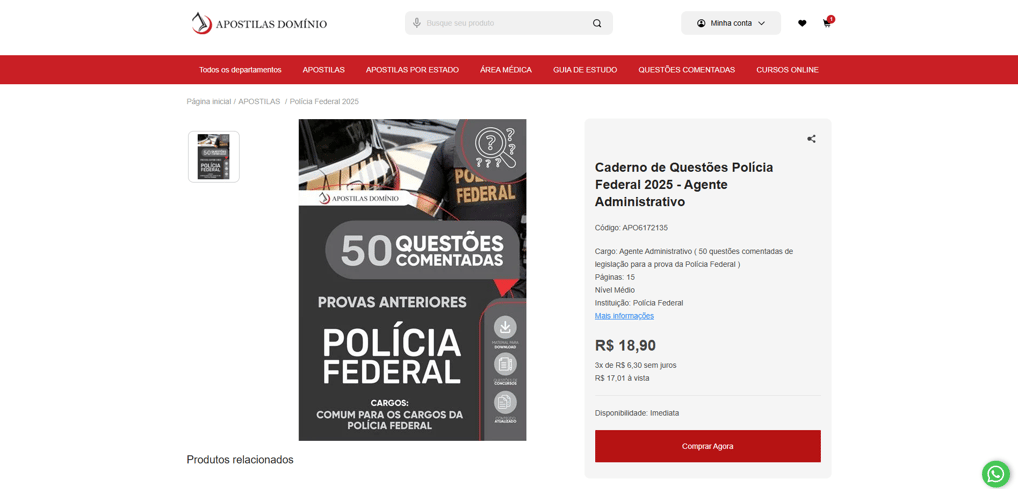Open the favorites heart icon
1018x489 pixels.
[802, 23]
